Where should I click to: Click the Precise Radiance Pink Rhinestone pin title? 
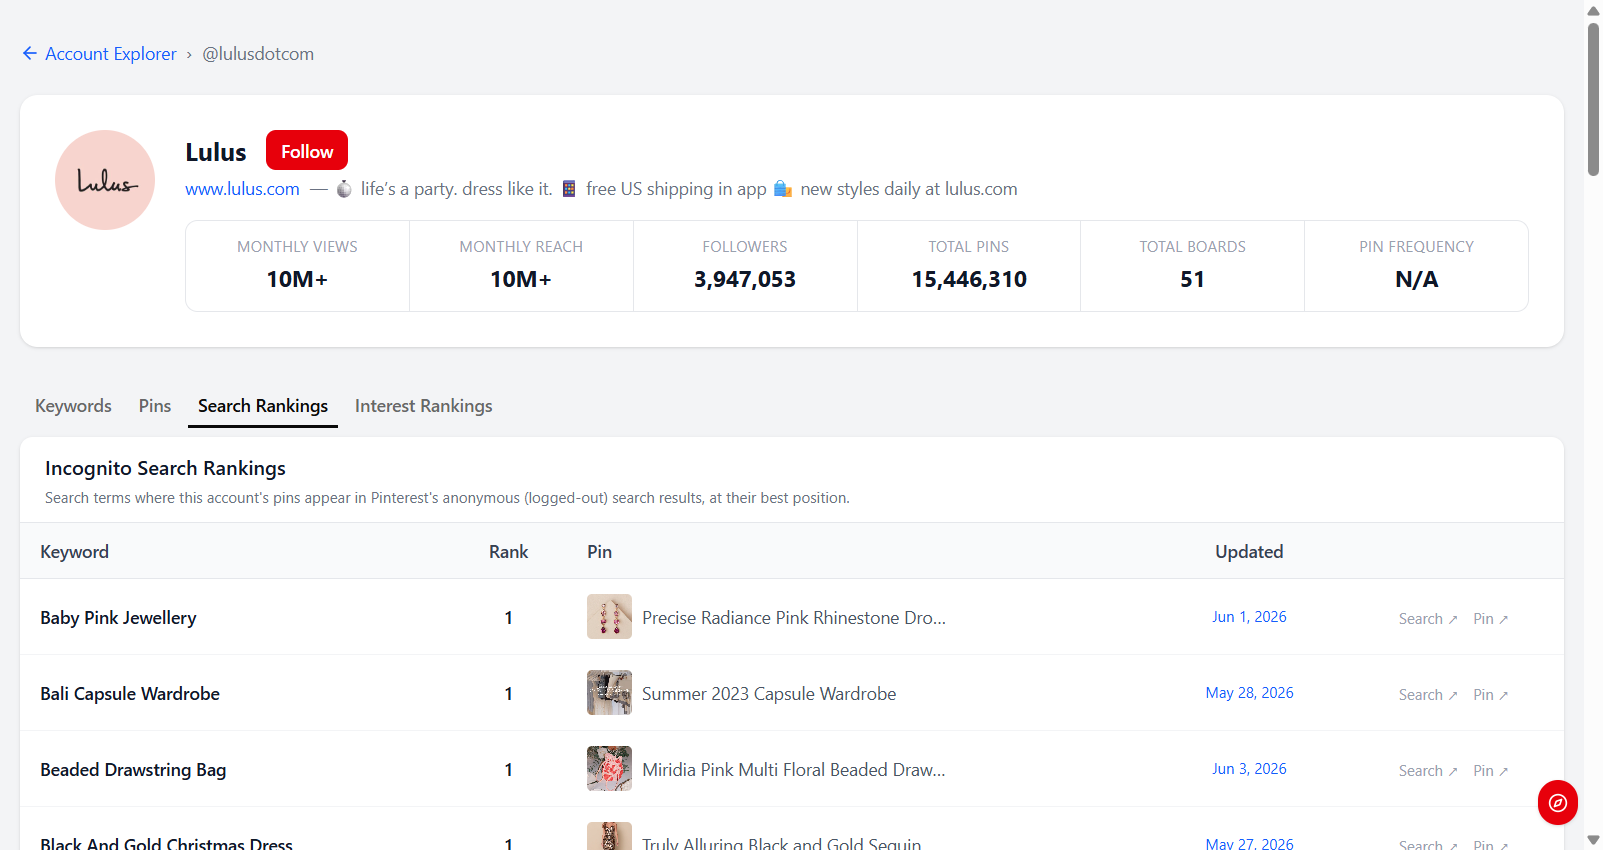[x=794, y=618]
